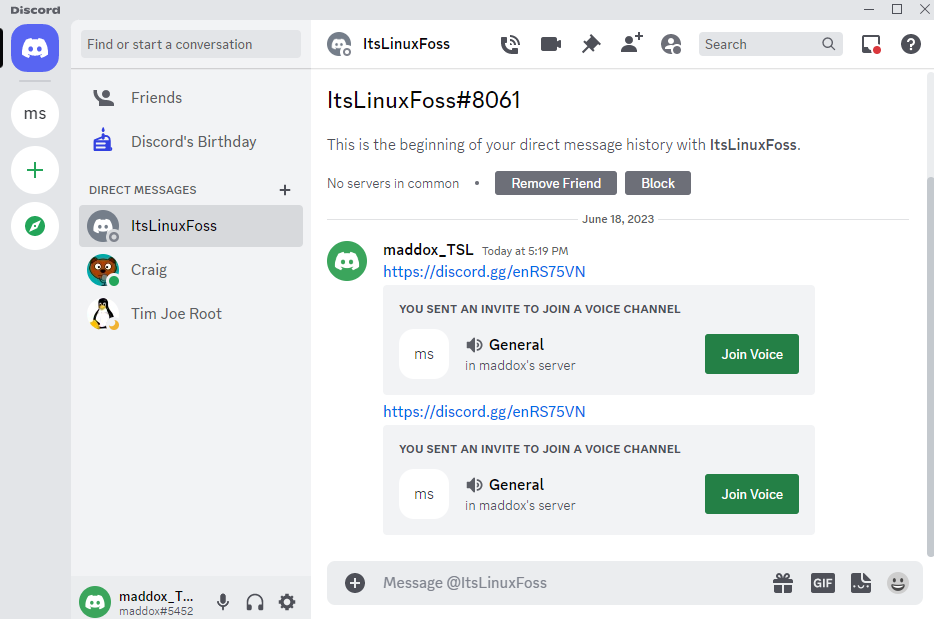The width and height of the screenshot is (934, 619).
Task: Start a video call
Action: (x=550, y=44)
